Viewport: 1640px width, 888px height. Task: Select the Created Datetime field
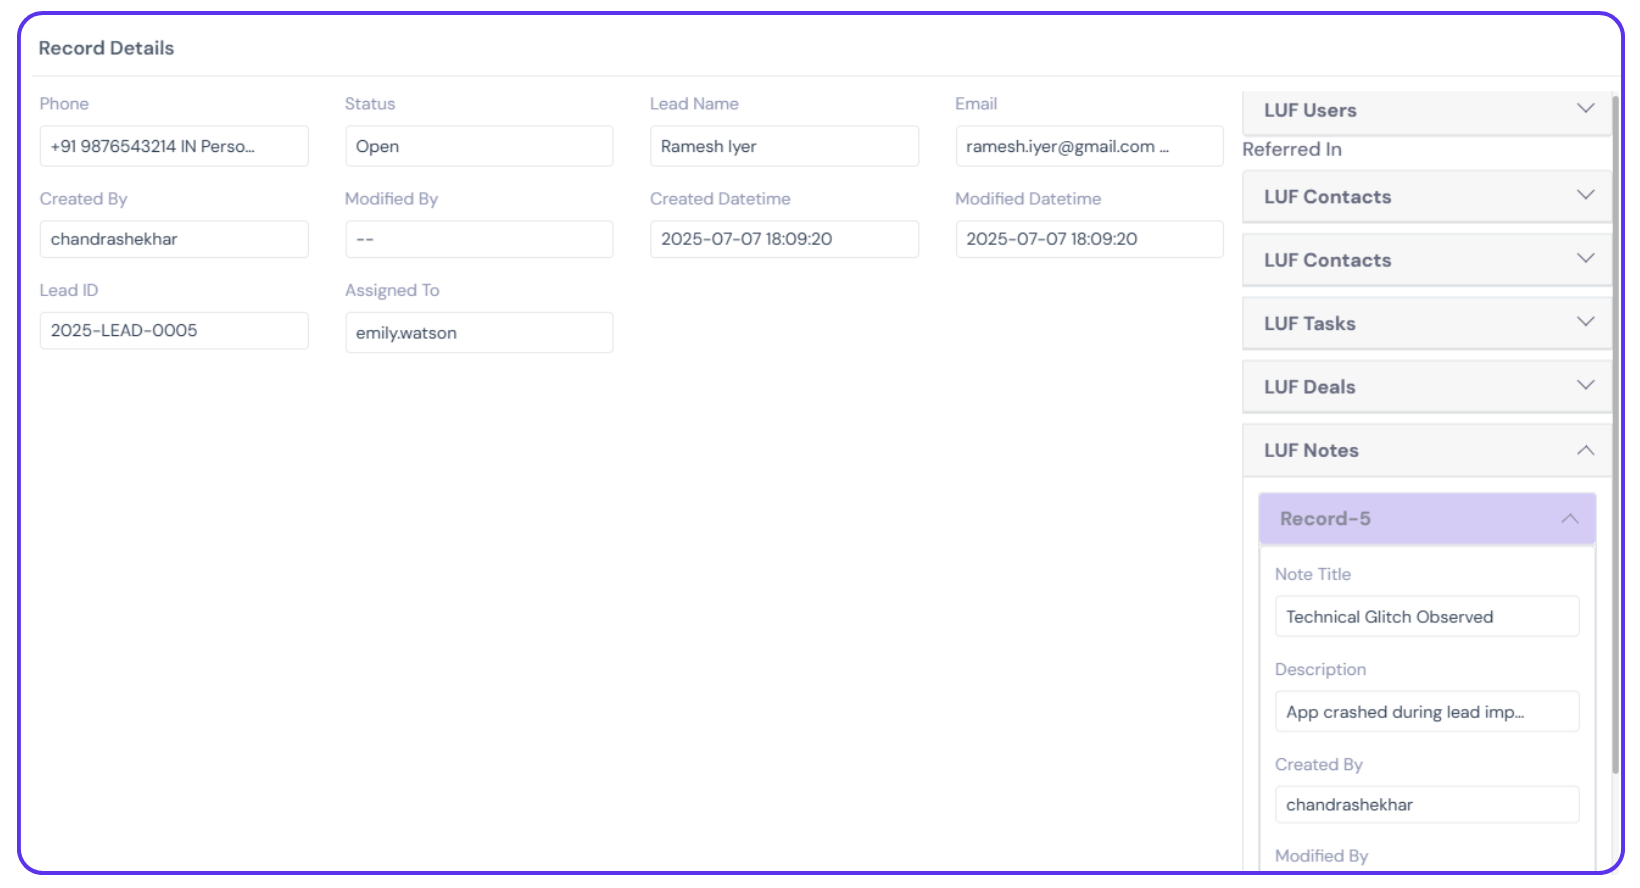(783, 239)
